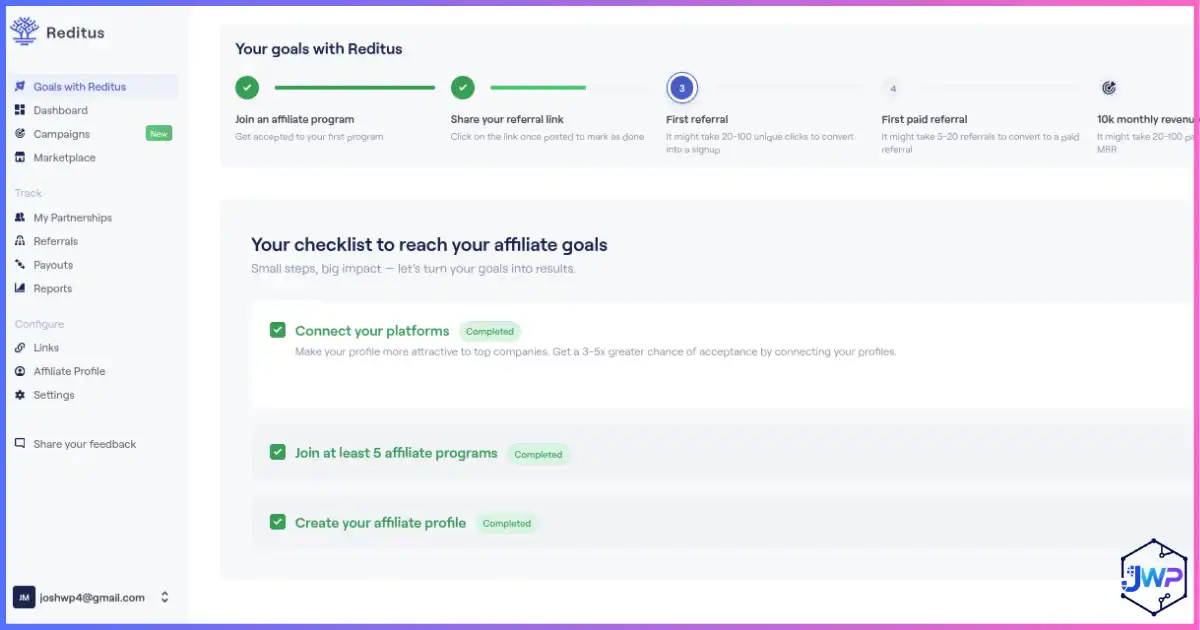Click the Reports bar chart icon
The height and width of the screenshot is (630, 1200).
(x=20, y=288)
